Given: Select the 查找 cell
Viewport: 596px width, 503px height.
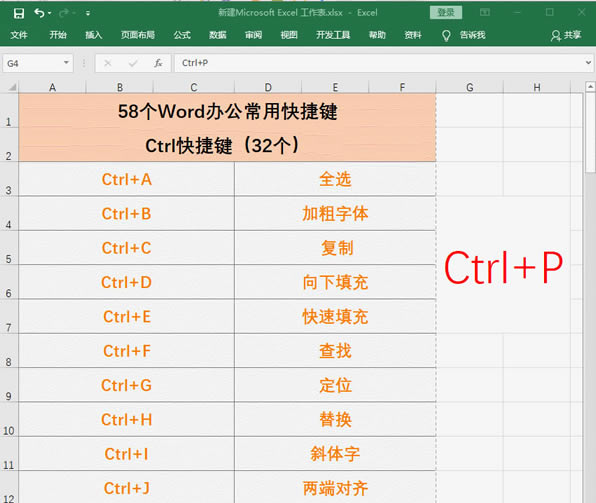Looking at the screenshot, I should pos(335,351).
